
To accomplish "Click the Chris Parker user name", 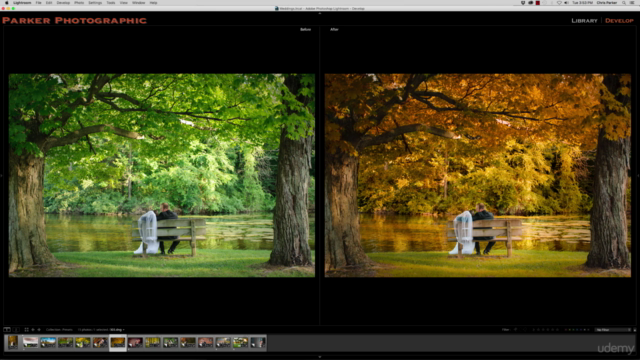I will pos(607,2).
